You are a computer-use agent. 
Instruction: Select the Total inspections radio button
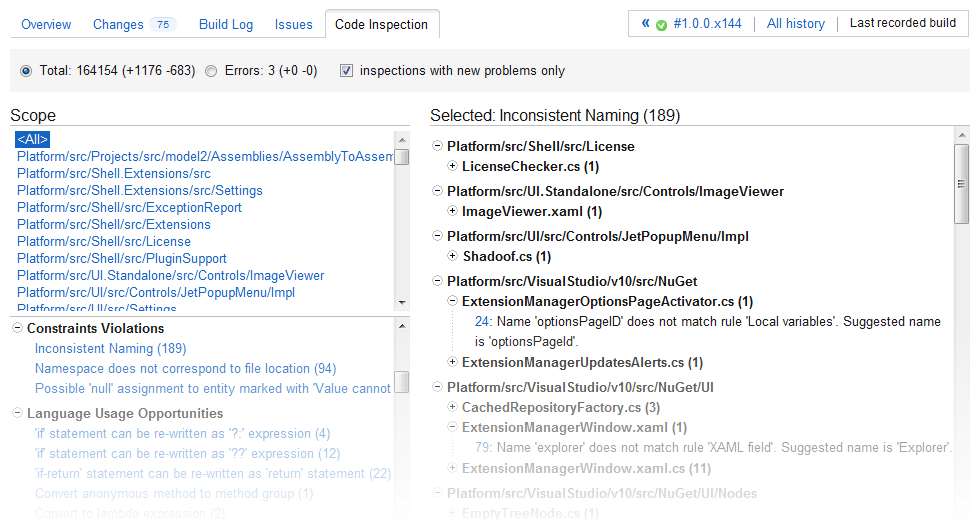click(26, 71)
